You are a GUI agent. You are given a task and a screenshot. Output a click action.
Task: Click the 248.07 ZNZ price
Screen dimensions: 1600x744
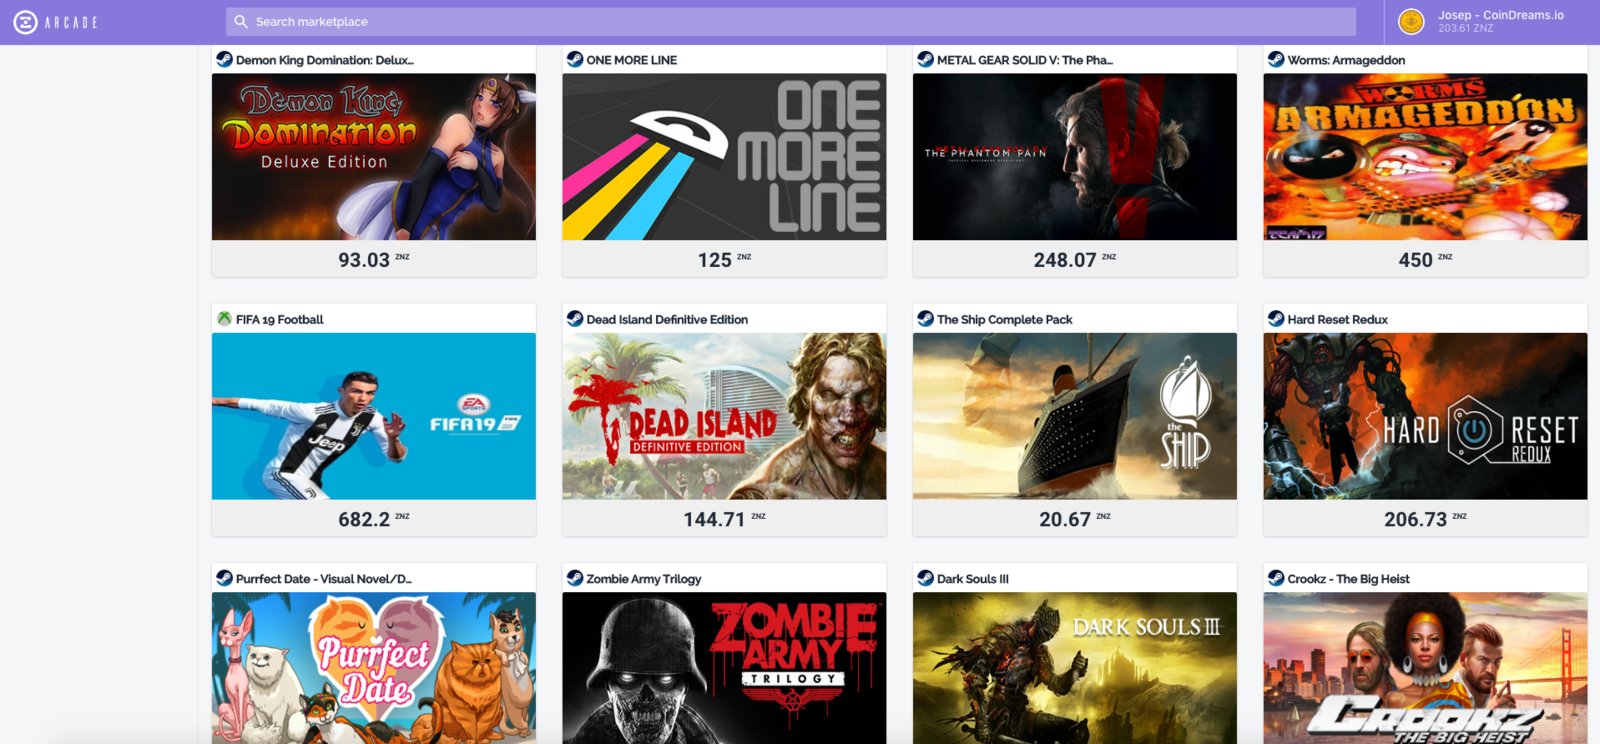1075,260
